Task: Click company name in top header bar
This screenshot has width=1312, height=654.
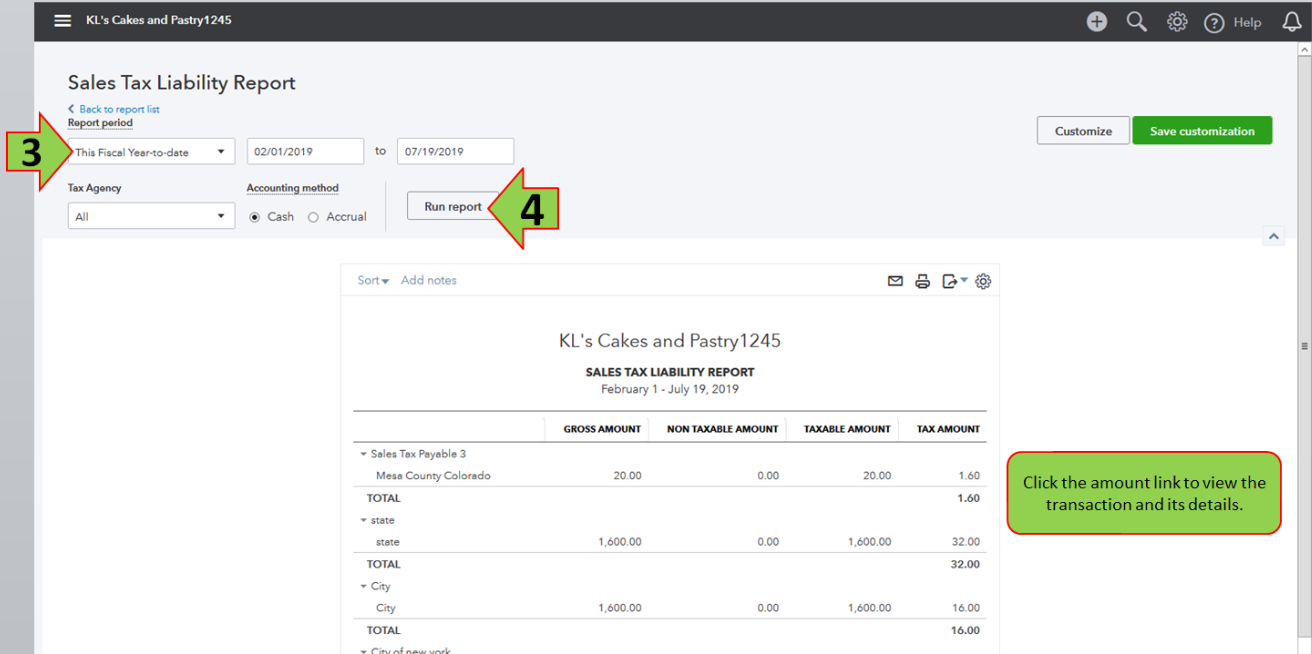Action: coord(159,20)
